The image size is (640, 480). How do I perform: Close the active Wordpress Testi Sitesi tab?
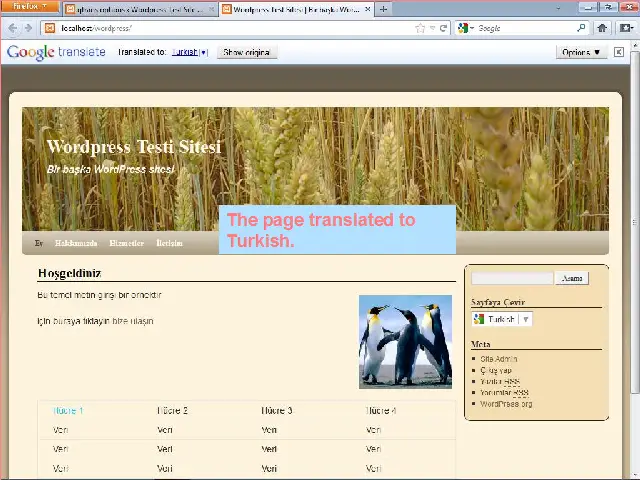[367, 9]
